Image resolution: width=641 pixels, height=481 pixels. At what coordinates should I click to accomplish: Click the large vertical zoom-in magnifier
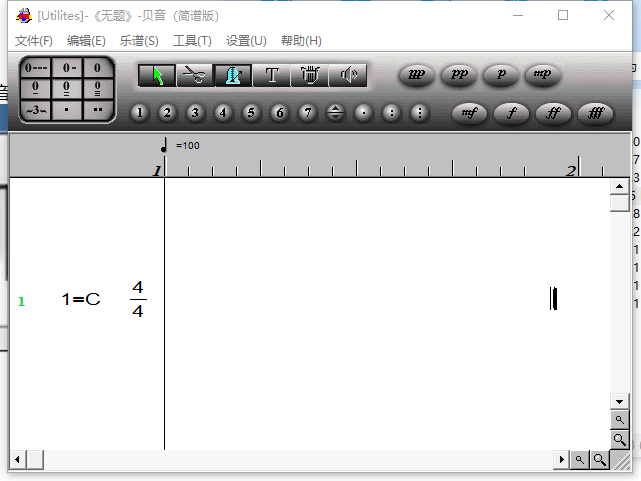click(x=620, y=440)
